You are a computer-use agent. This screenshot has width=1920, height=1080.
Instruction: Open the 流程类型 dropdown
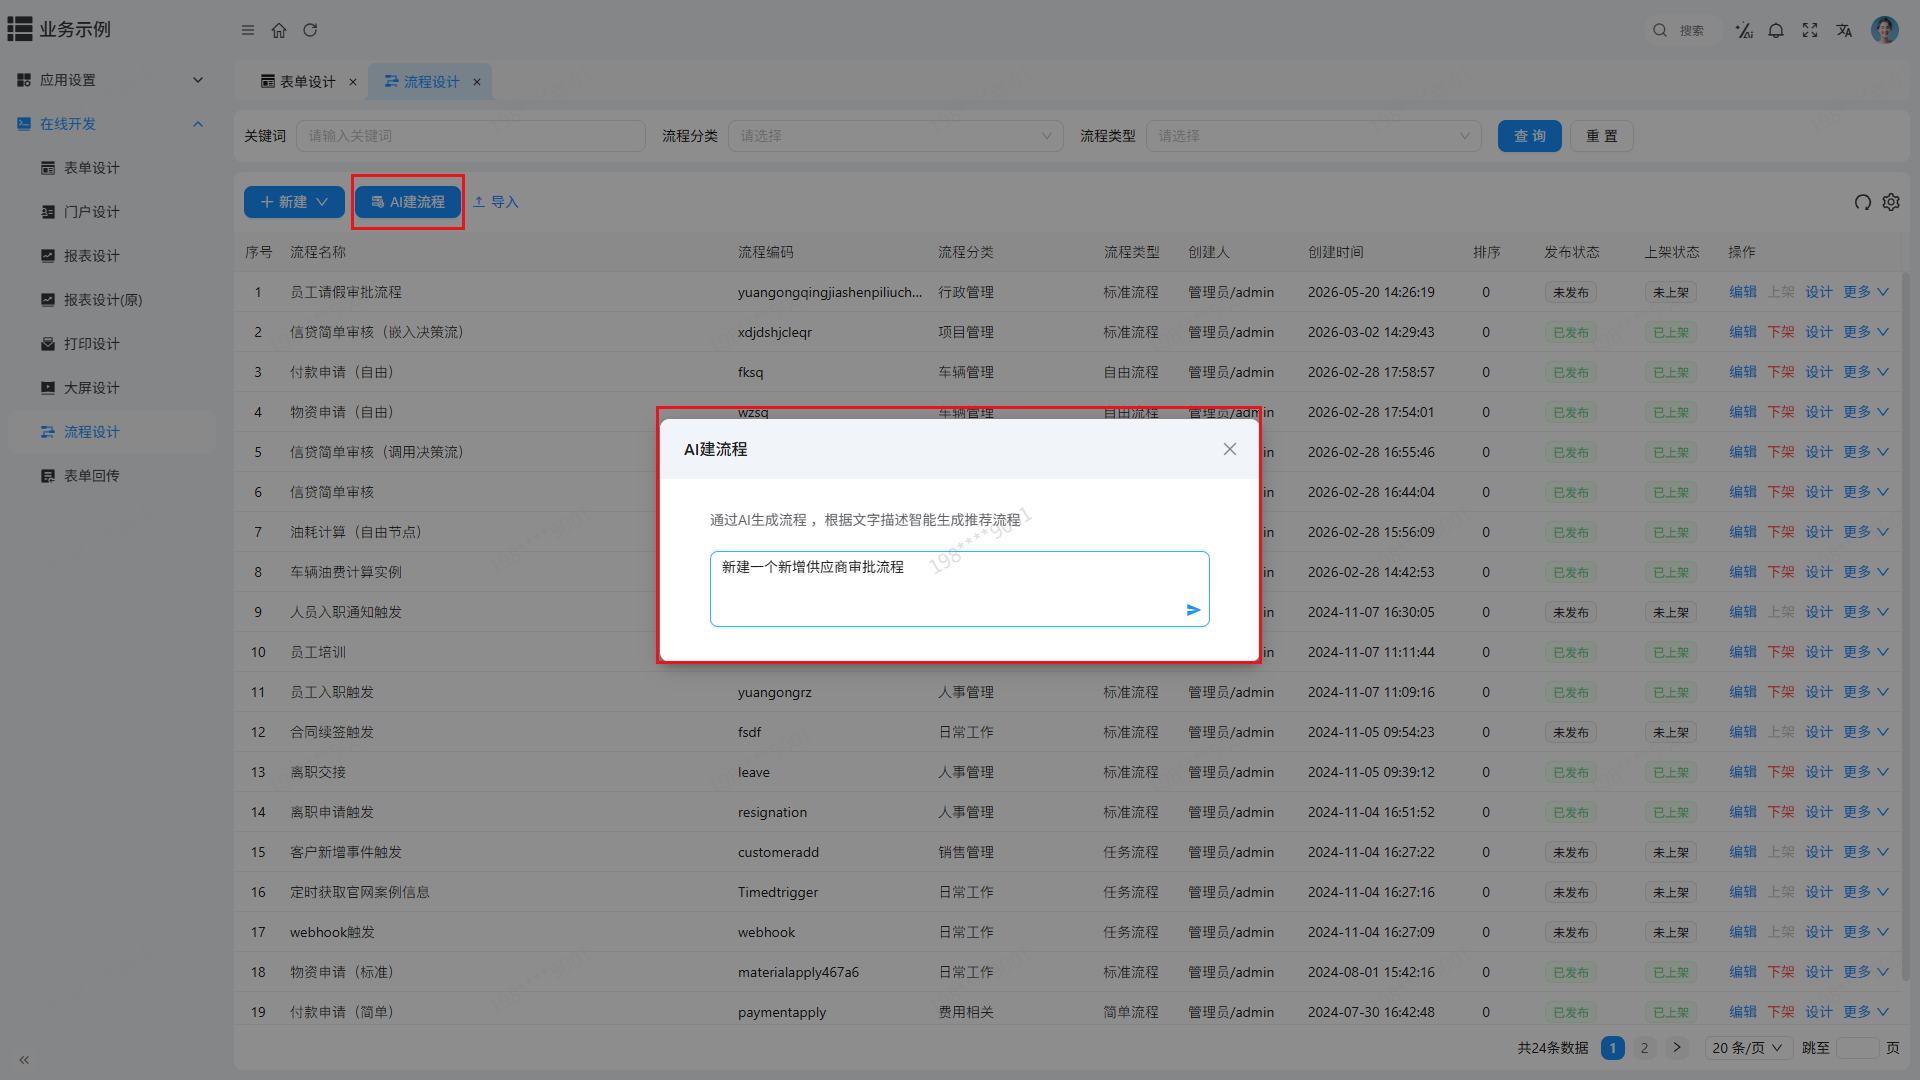(x=1313, y=136)
